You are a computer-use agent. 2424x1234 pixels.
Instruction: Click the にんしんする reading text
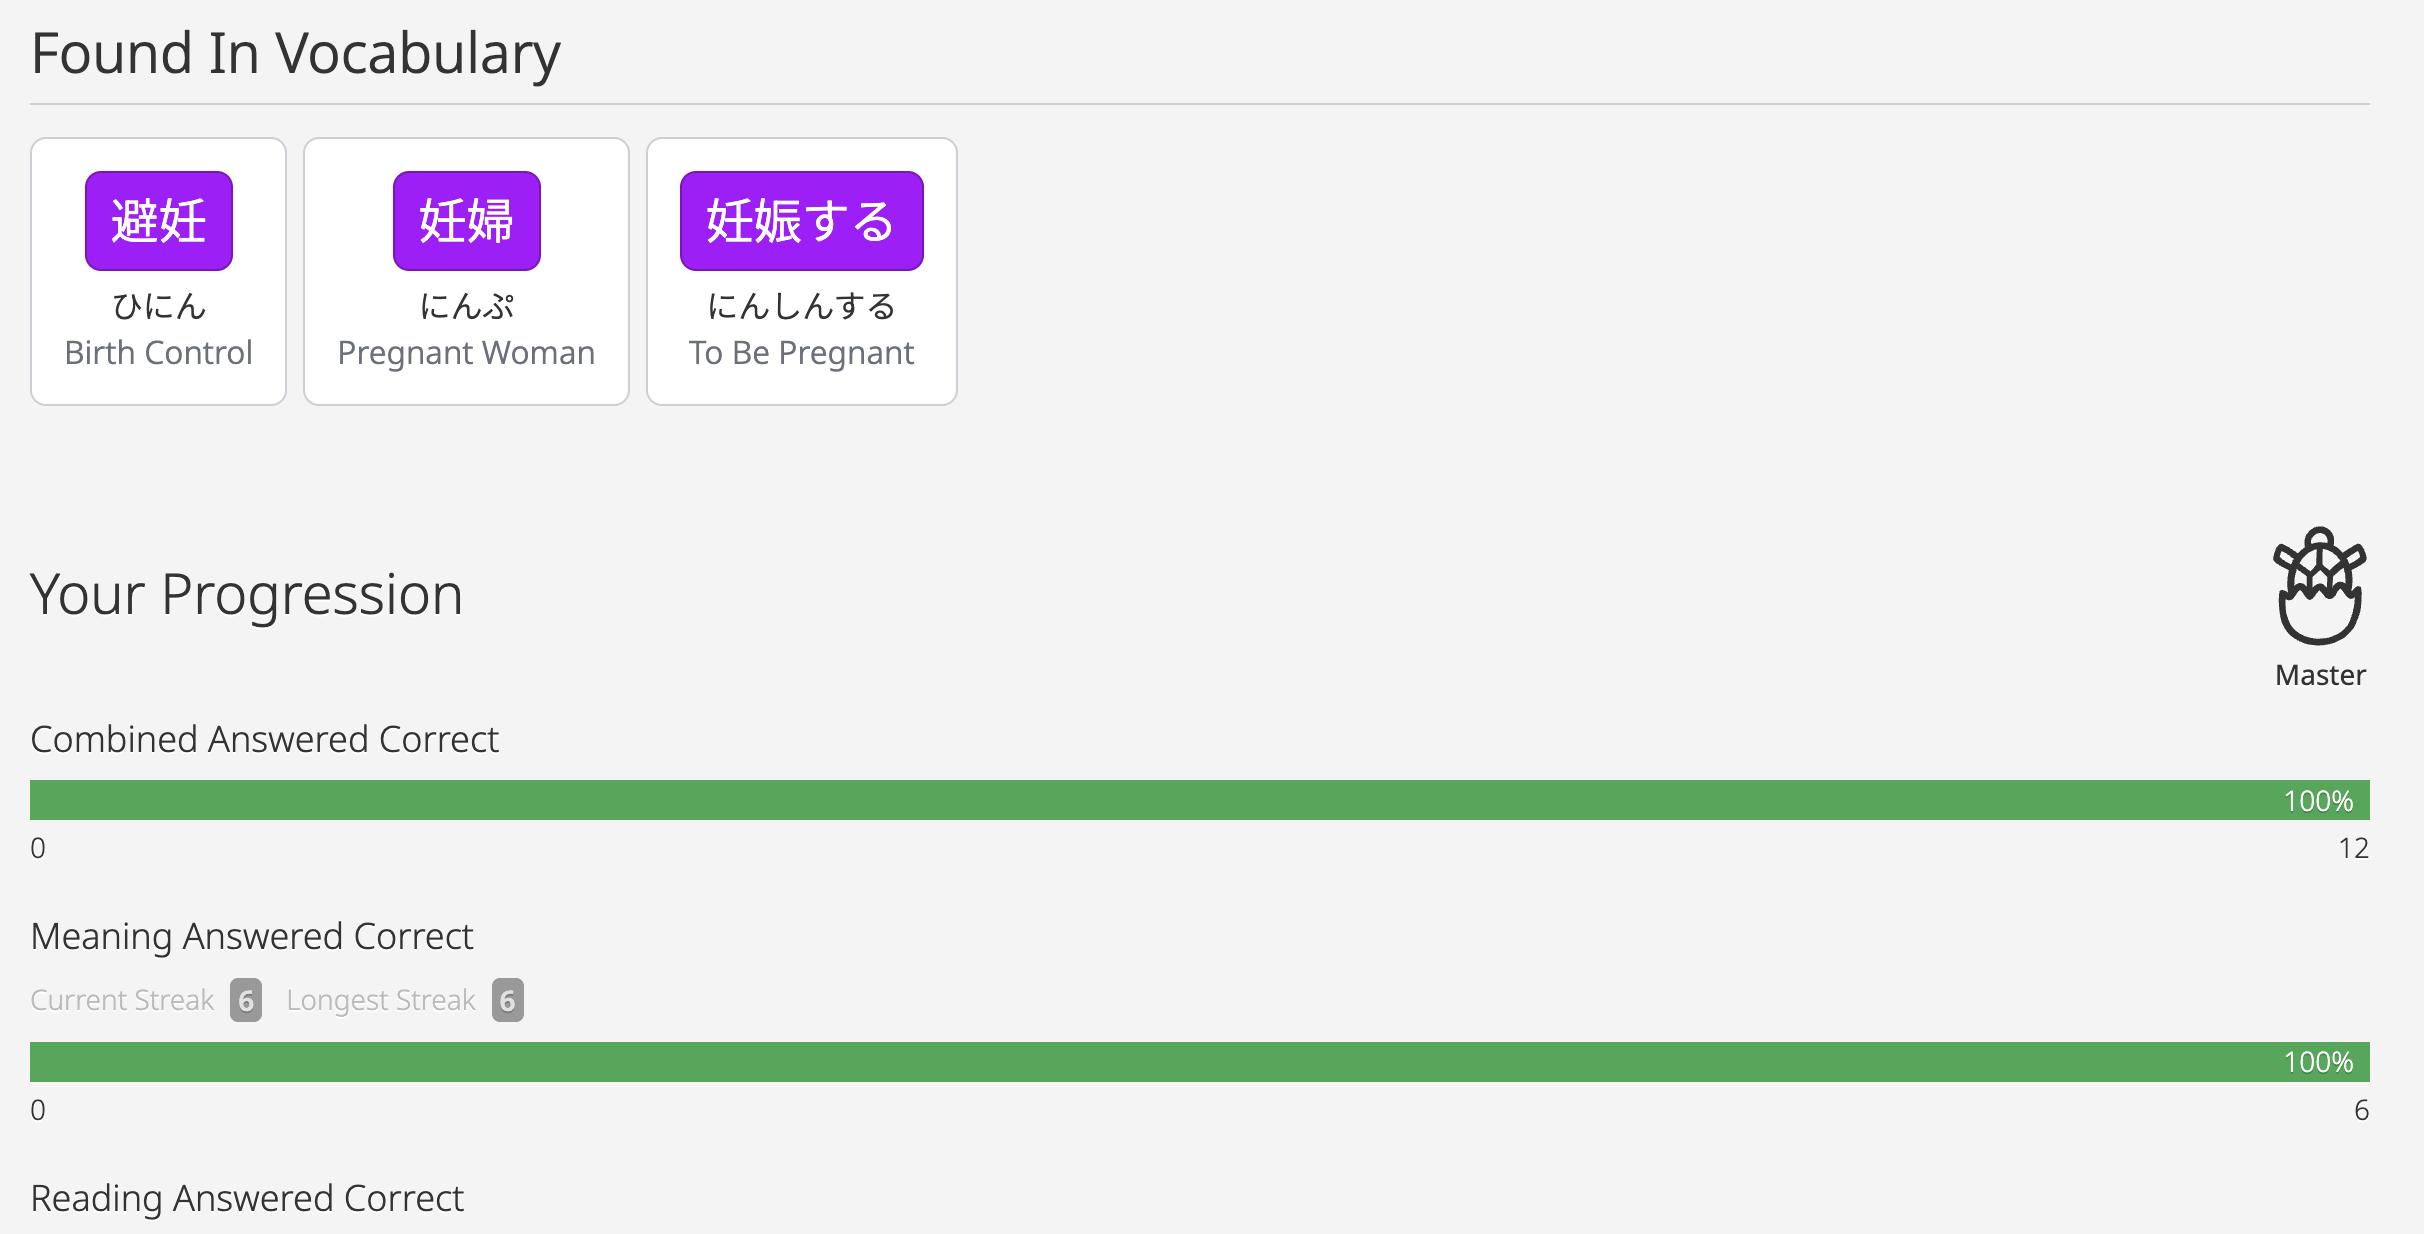pyautogui.click(x=801, y=306)
